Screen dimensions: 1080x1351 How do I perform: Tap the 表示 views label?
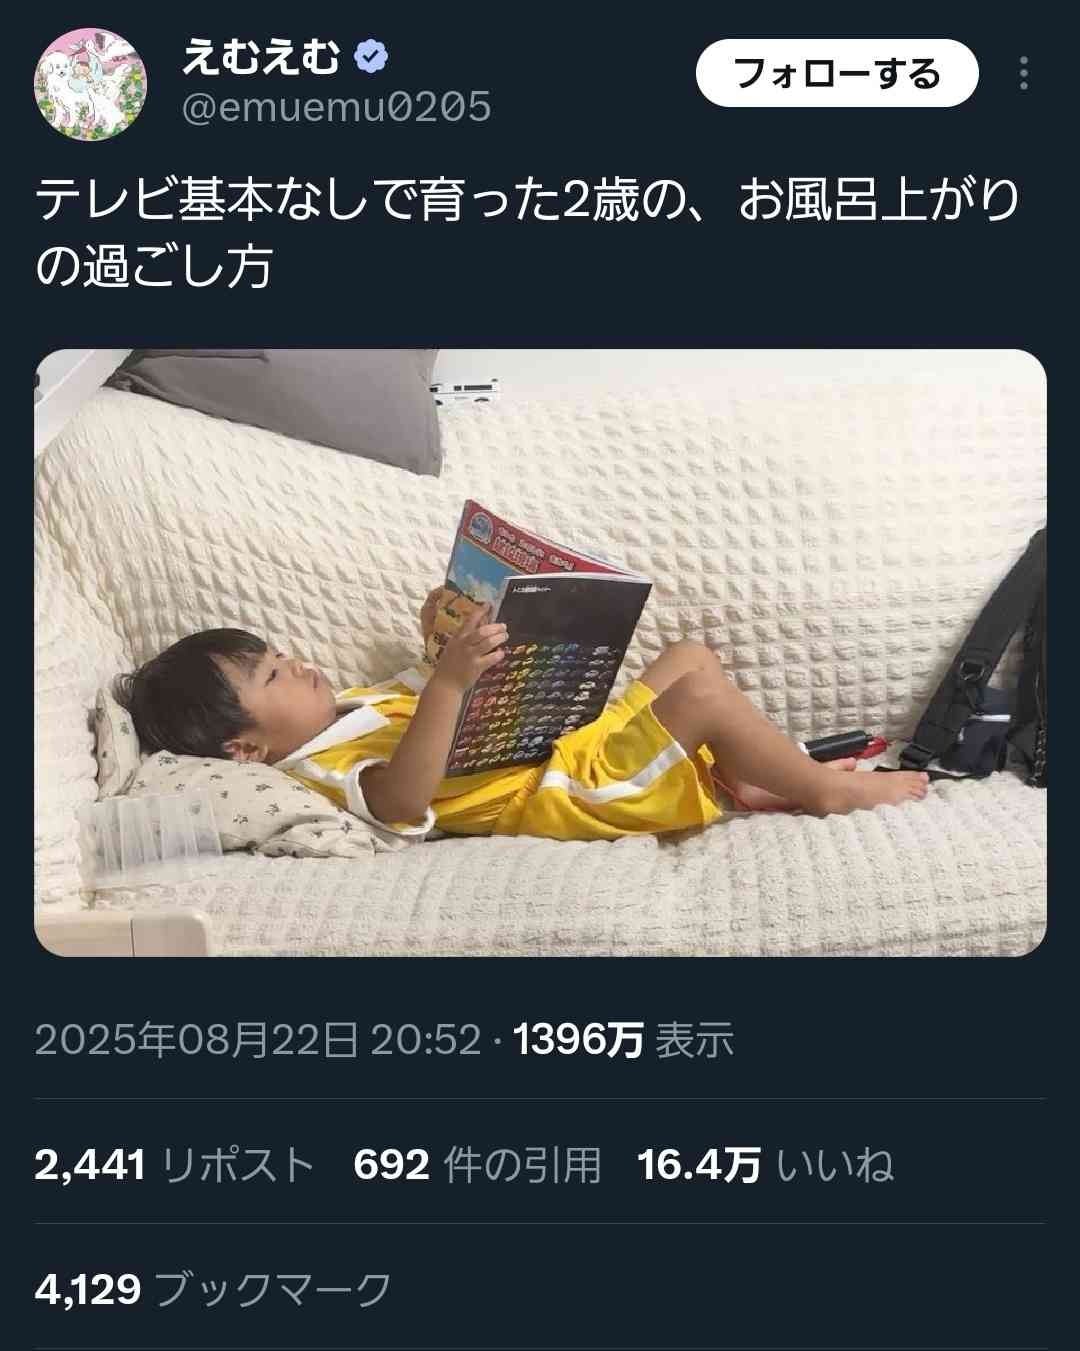695,1040
